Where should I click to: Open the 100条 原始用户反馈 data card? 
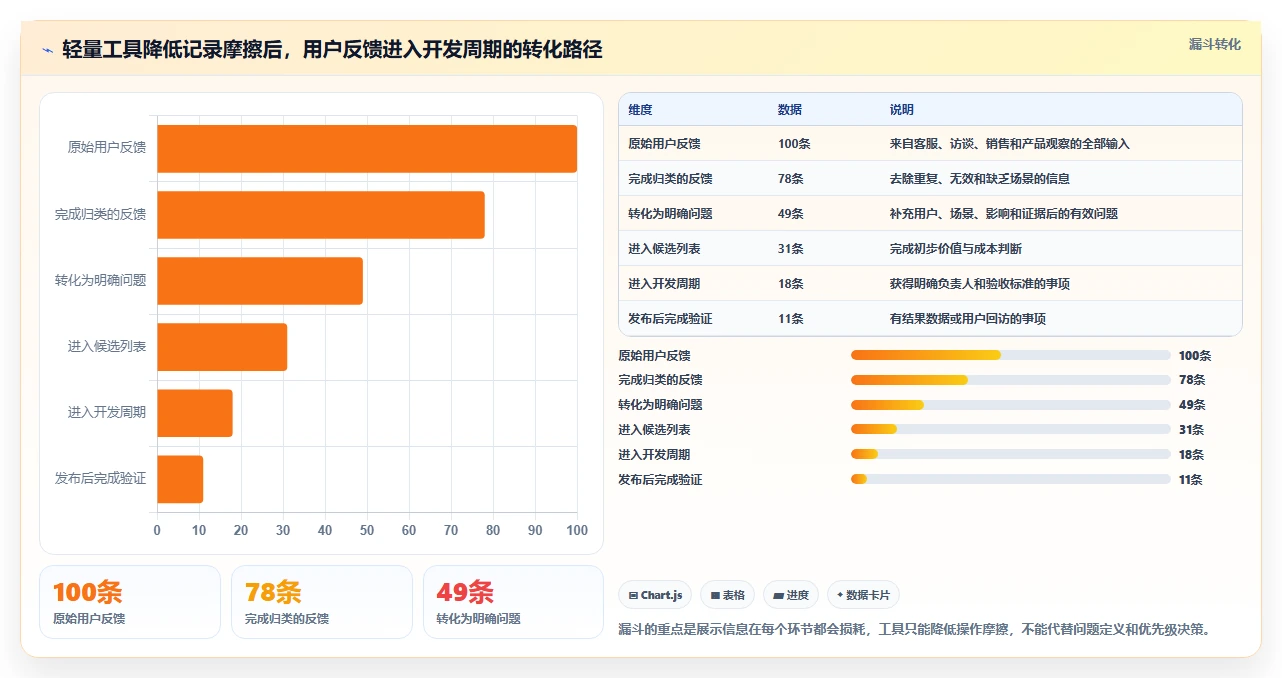[130, 602]
